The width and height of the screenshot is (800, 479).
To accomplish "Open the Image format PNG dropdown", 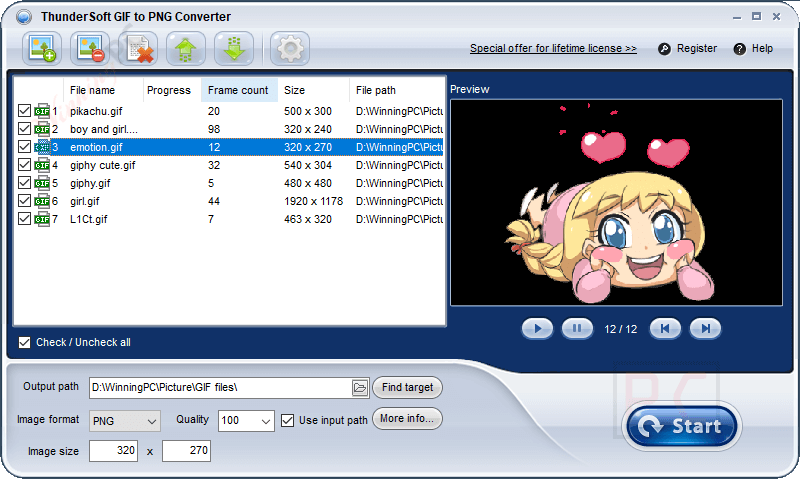I will pyautogui.click(x=124, y=421).
